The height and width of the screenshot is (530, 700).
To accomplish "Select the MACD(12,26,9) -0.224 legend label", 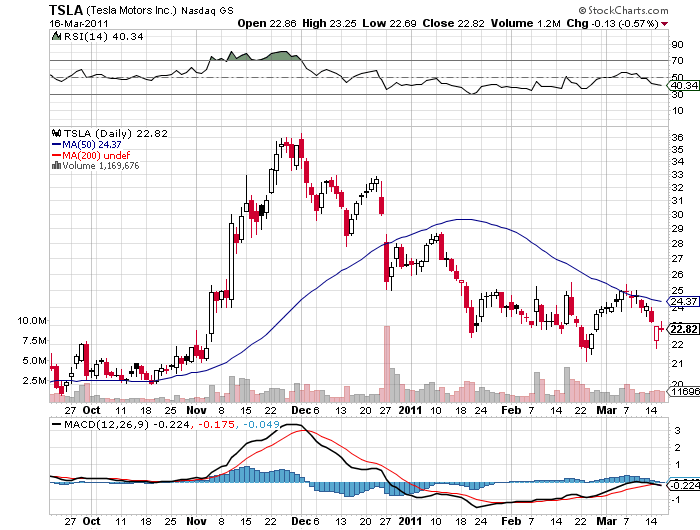I will point(127,424).
